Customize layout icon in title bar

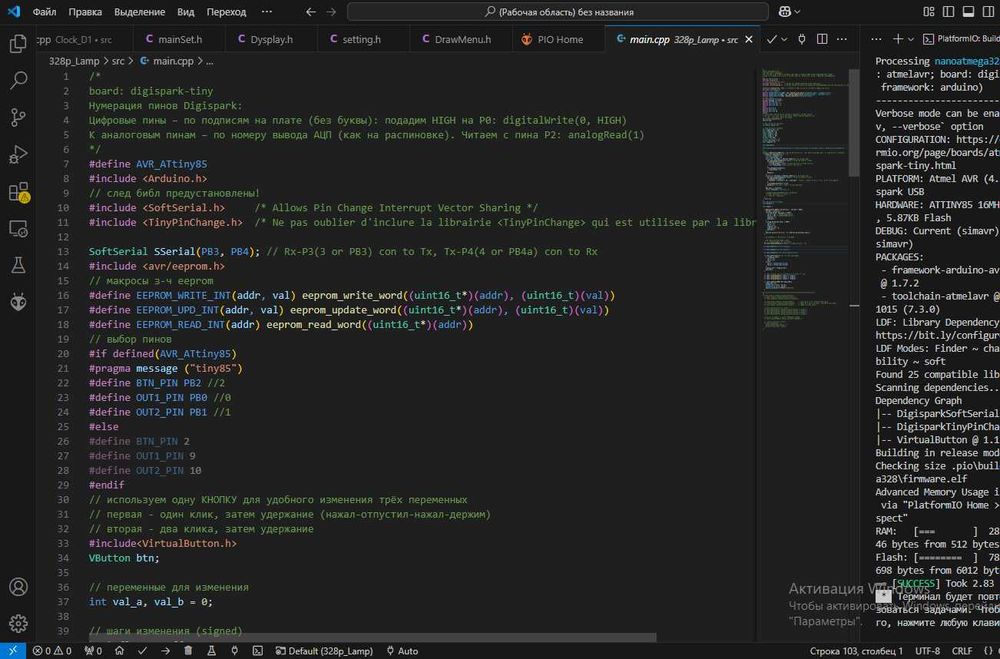(x=929, y=11)
